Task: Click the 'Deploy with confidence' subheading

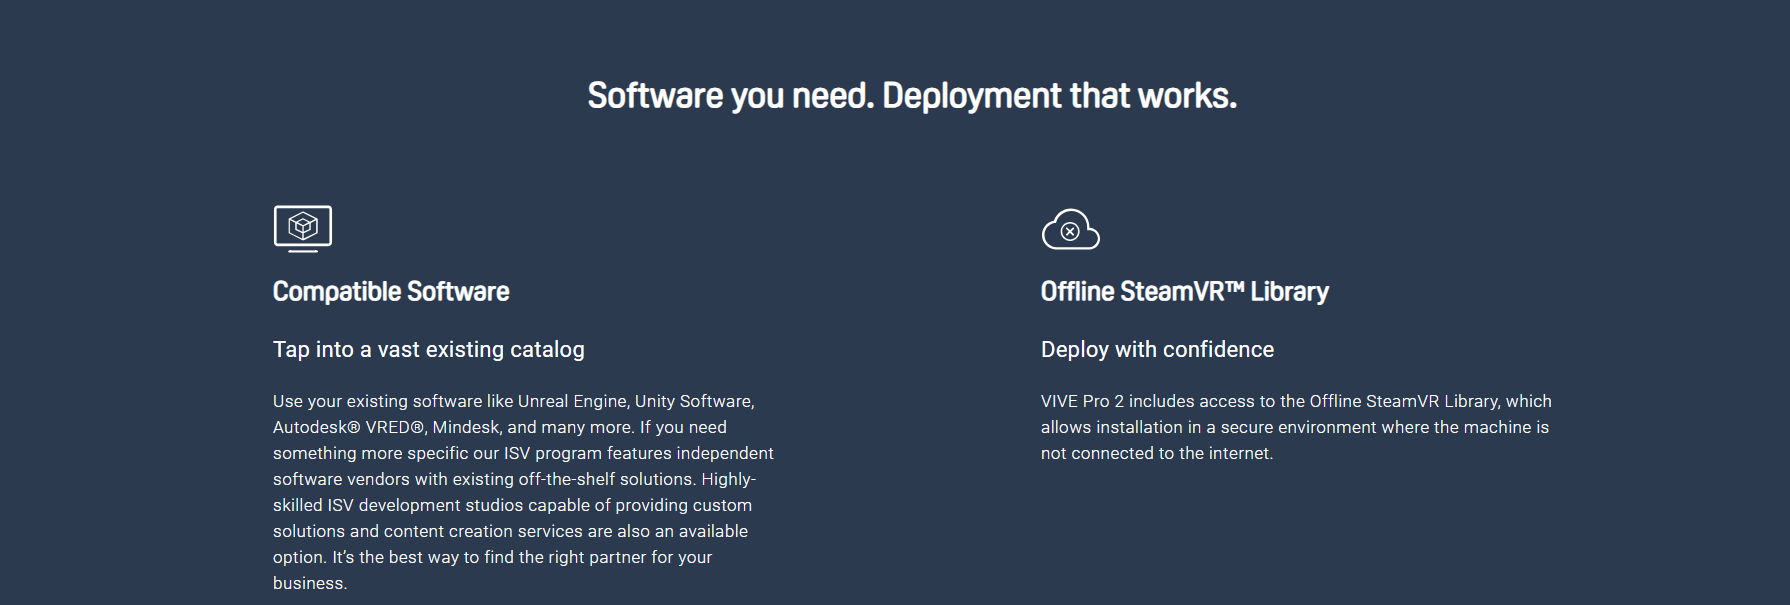Action: pos(1157,350)
